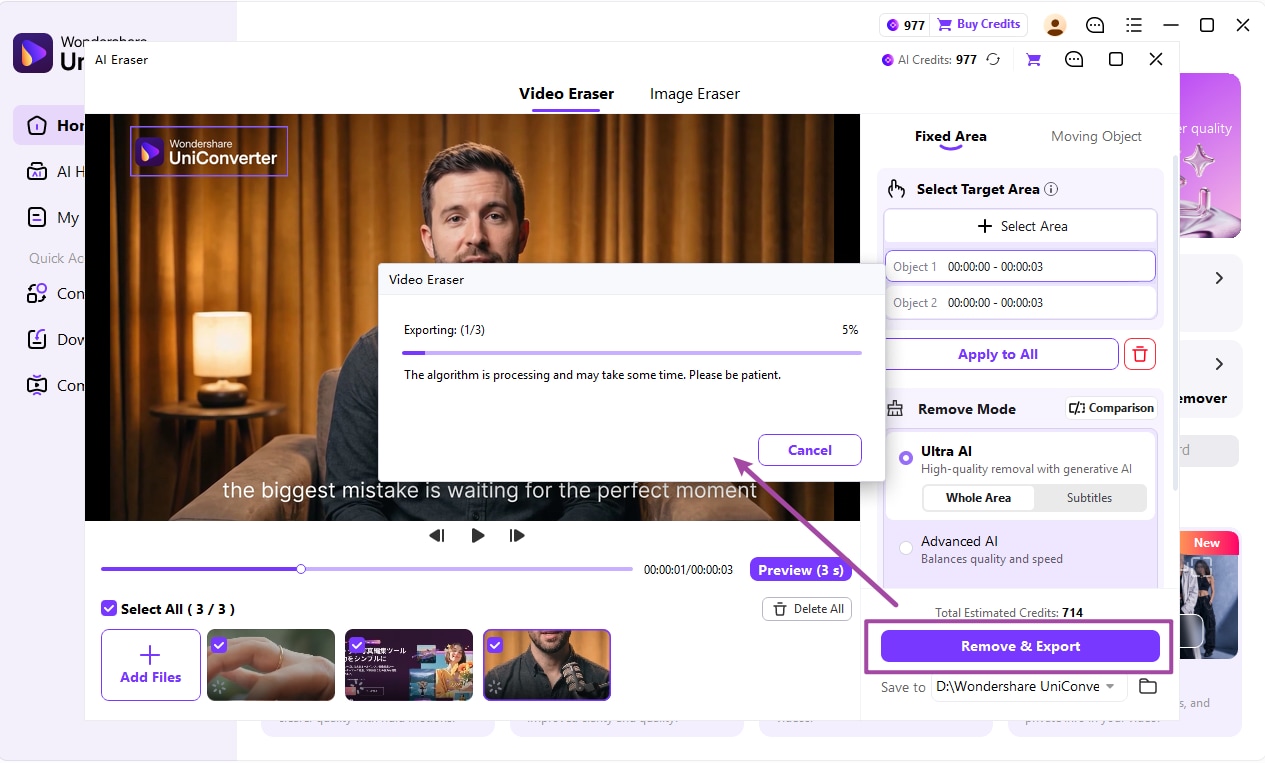1265x763 pixels.
Task: Choose the Whole Area segment
Action: click(978, 498)
